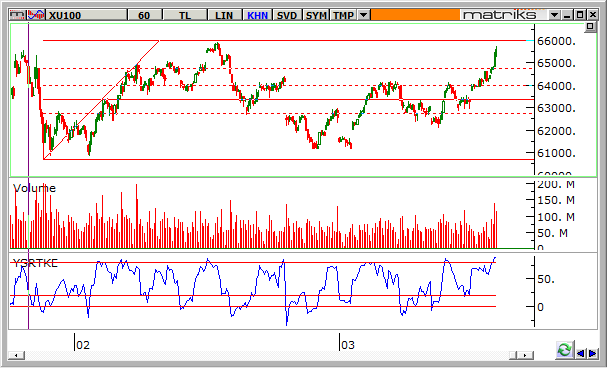Click the 150. M volume axis label

(x=556, y=200)
